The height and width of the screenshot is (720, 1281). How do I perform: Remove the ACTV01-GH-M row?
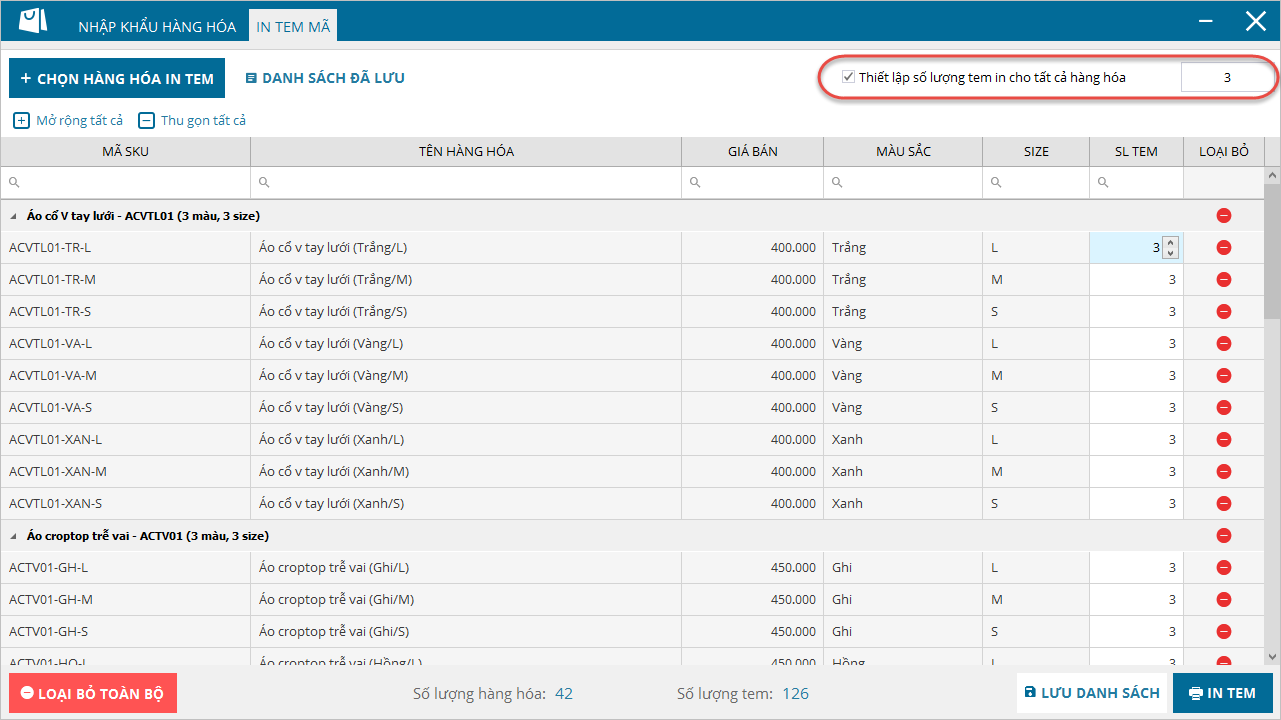point(1223,600)
